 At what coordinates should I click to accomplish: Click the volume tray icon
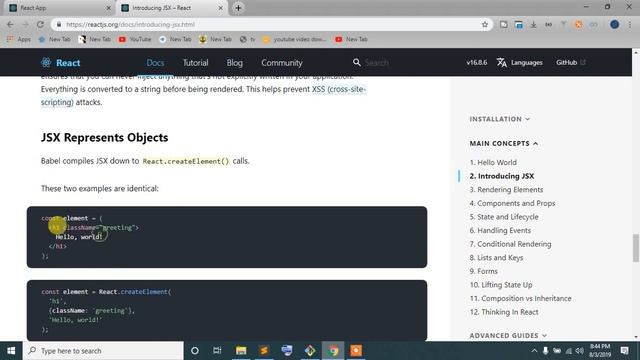579,351
